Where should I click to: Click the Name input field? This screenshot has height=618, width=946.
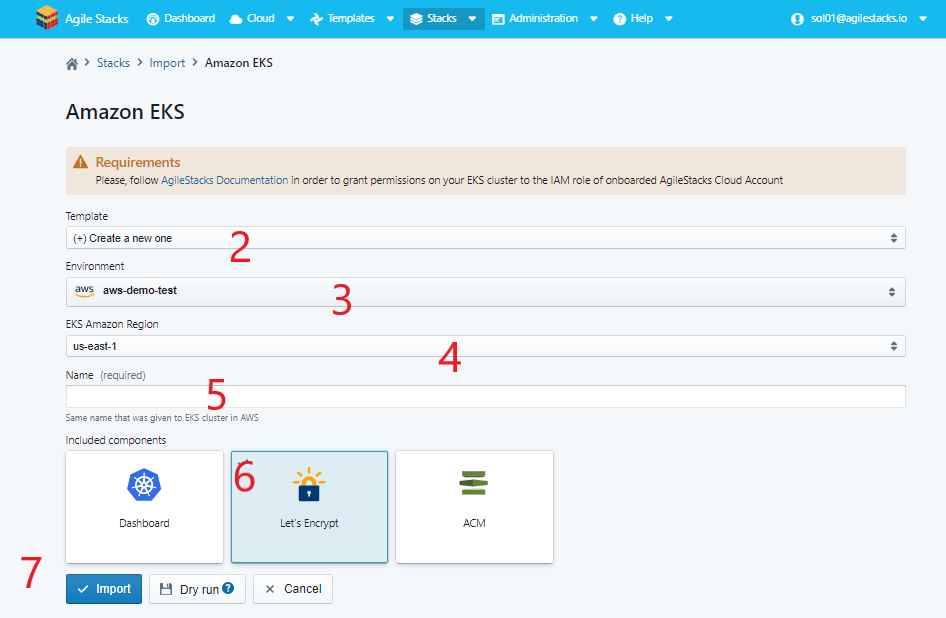(486, 397)
